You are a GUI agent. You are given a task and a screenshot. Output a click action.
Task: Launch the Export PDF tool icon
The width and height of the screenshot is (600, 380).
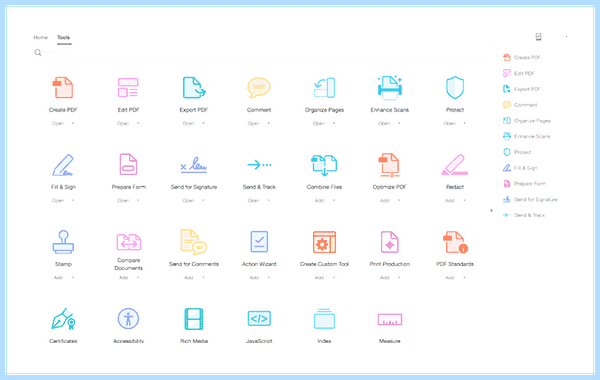[194, 88]
